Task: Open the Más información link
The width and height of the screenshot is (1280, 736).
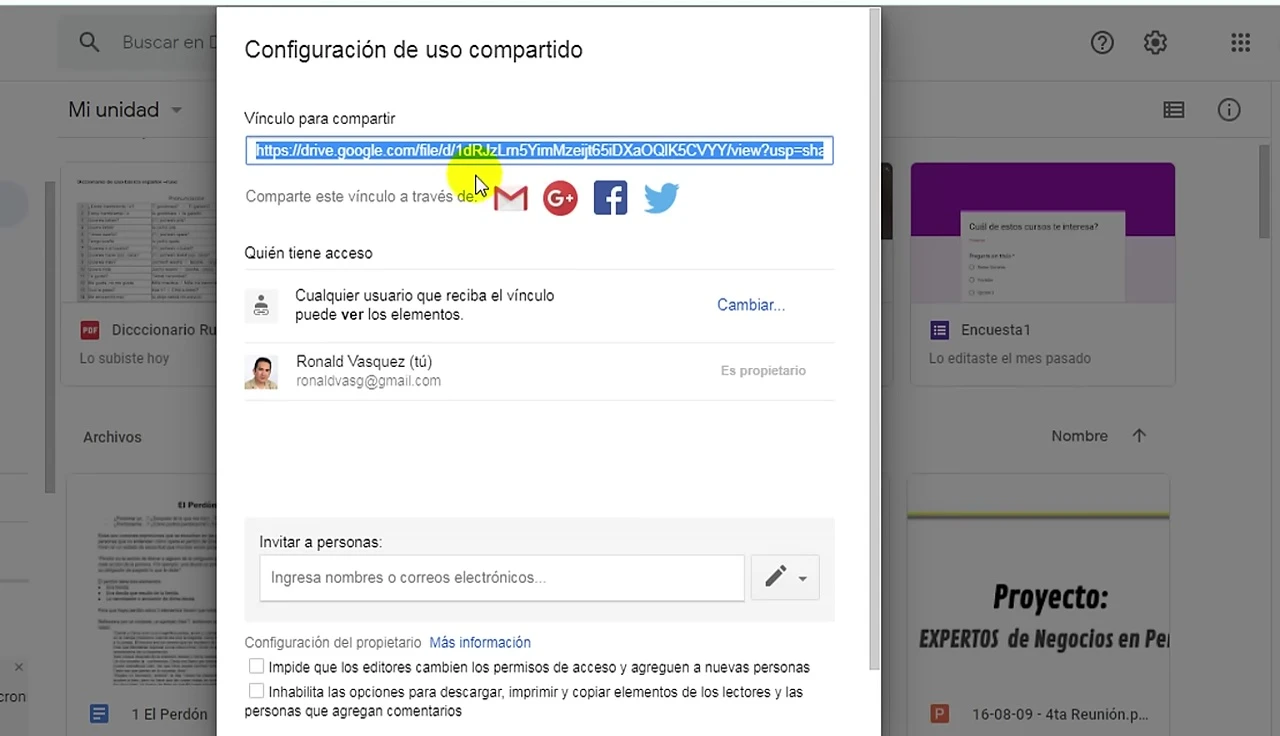Action: pos(480,642)
